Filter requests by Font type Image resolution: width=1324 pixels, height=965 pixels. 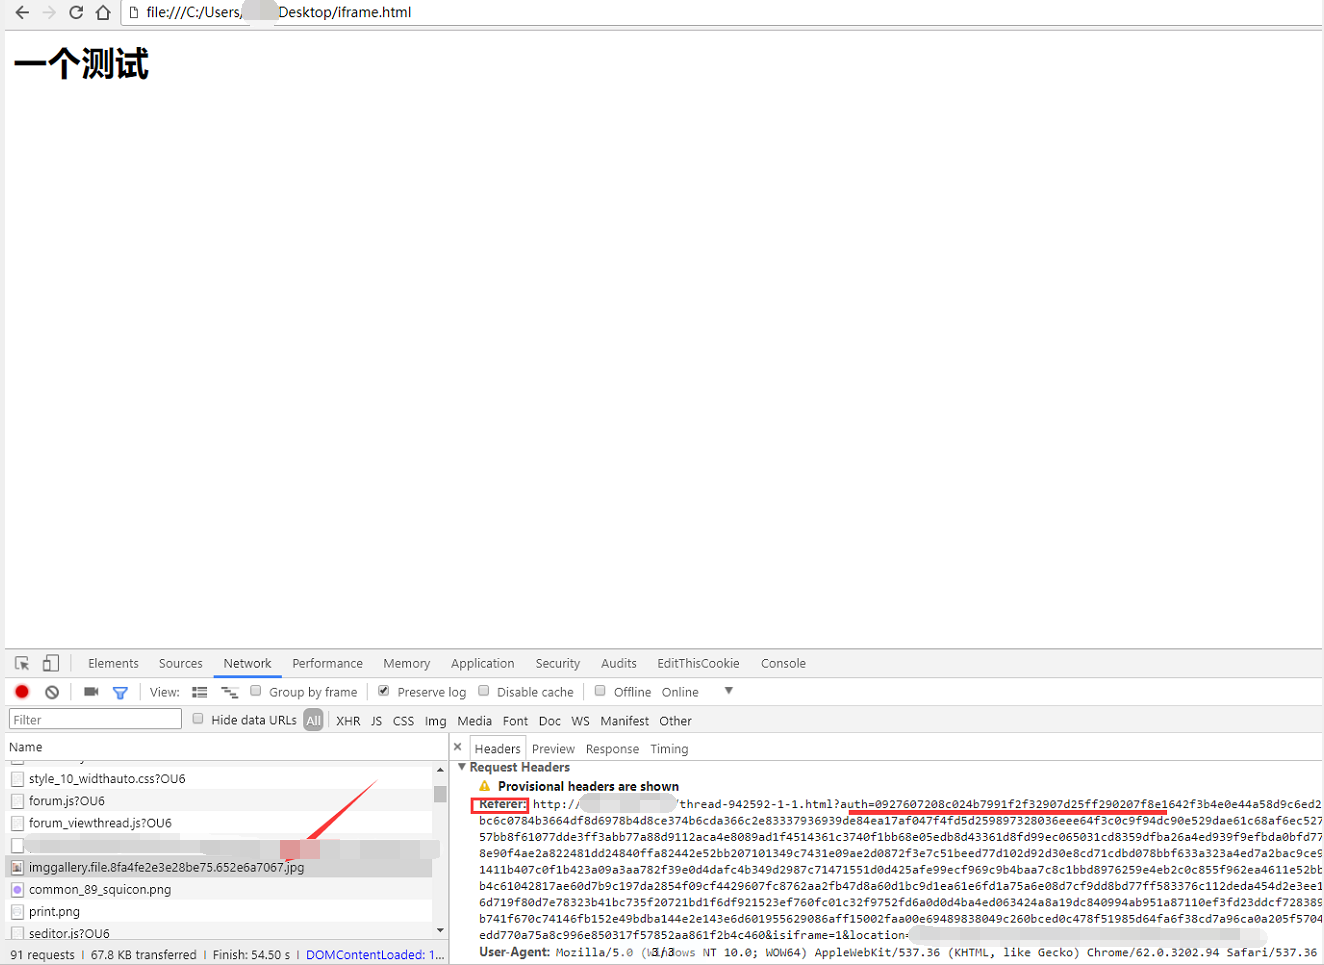pyautogui.click(x=515, y=721)
